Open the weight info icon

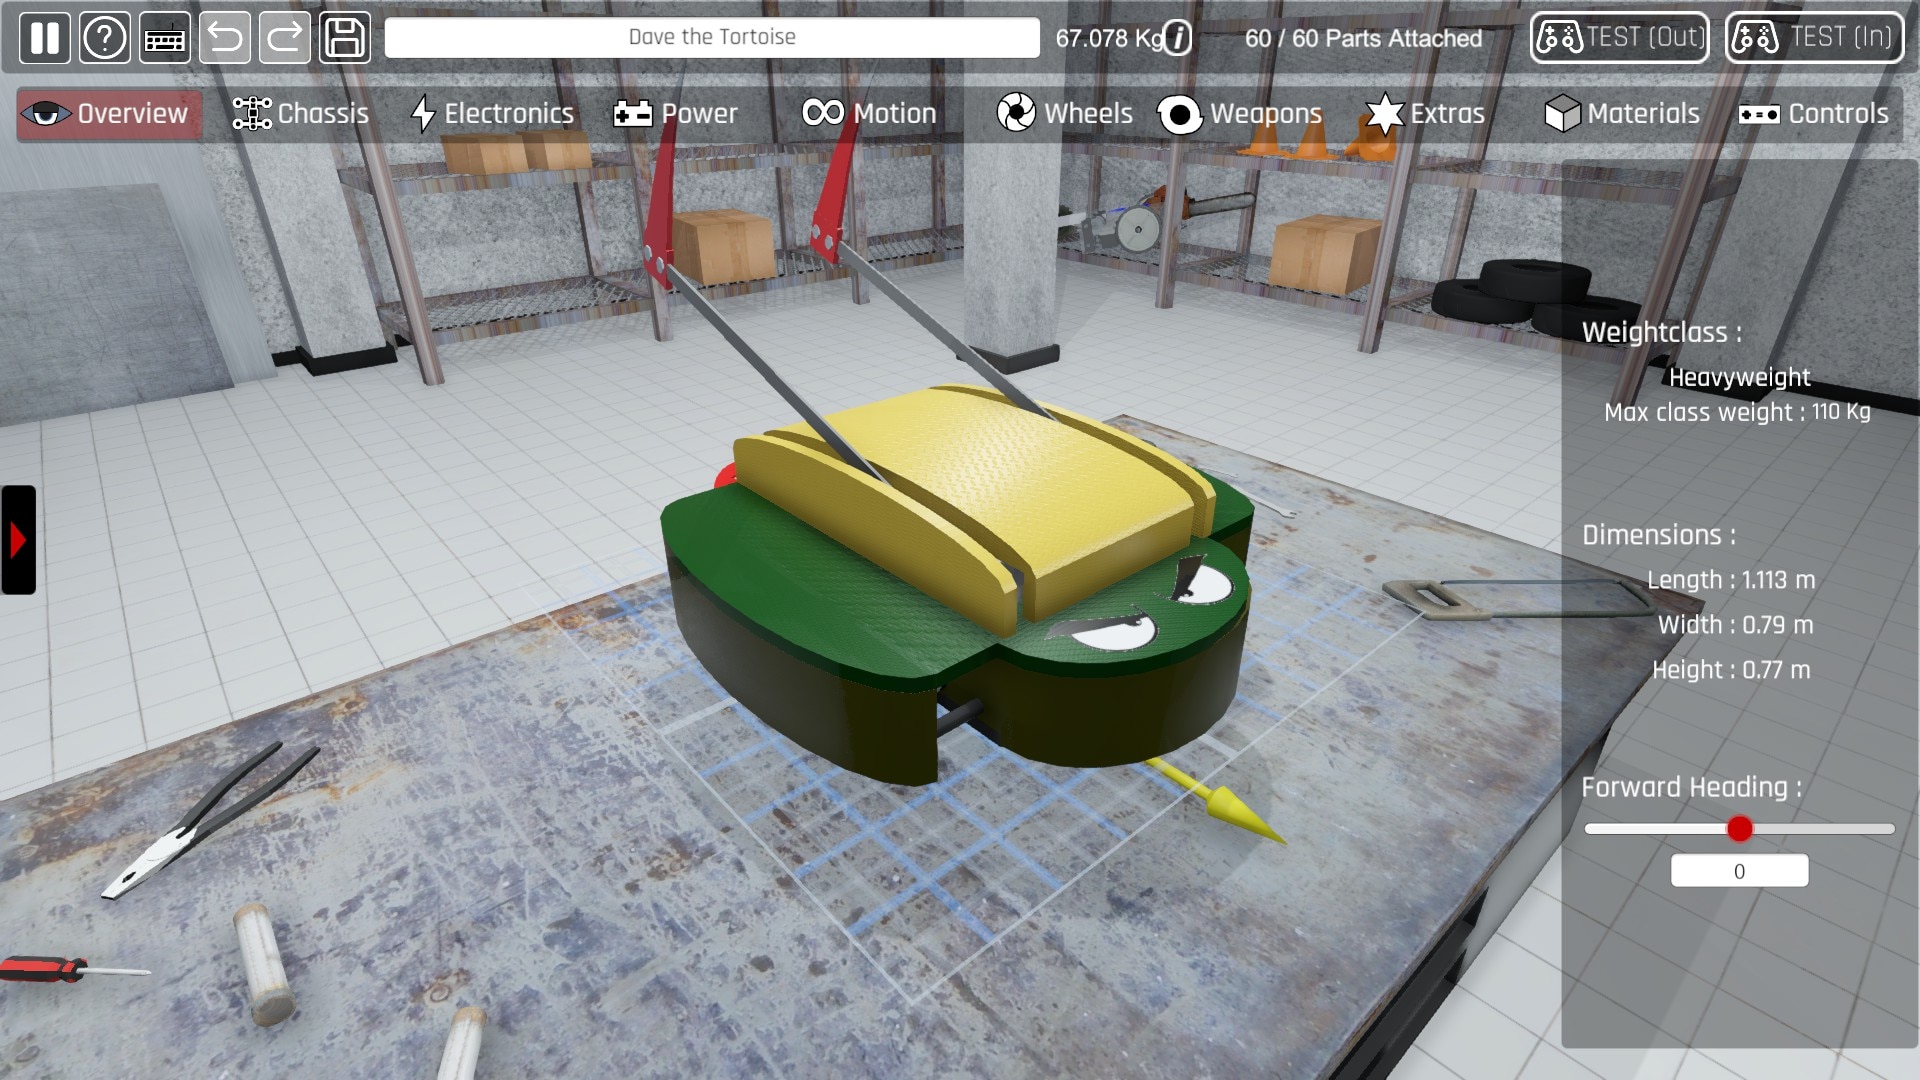1178,39
